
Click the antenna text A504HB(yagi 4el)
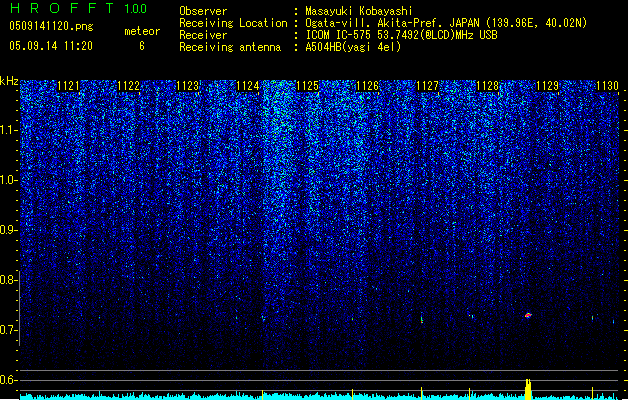tap(353, 47)
